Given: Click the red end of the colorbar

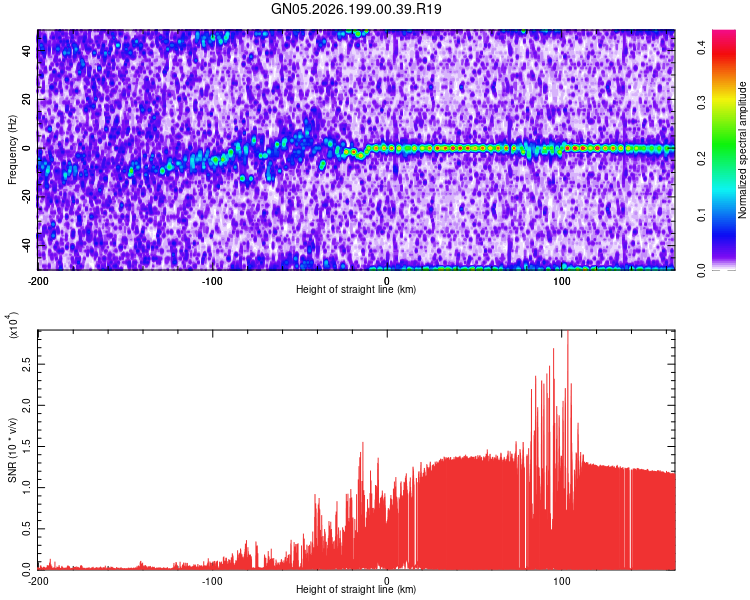Looking at the screenshot, I should [724, 53].
